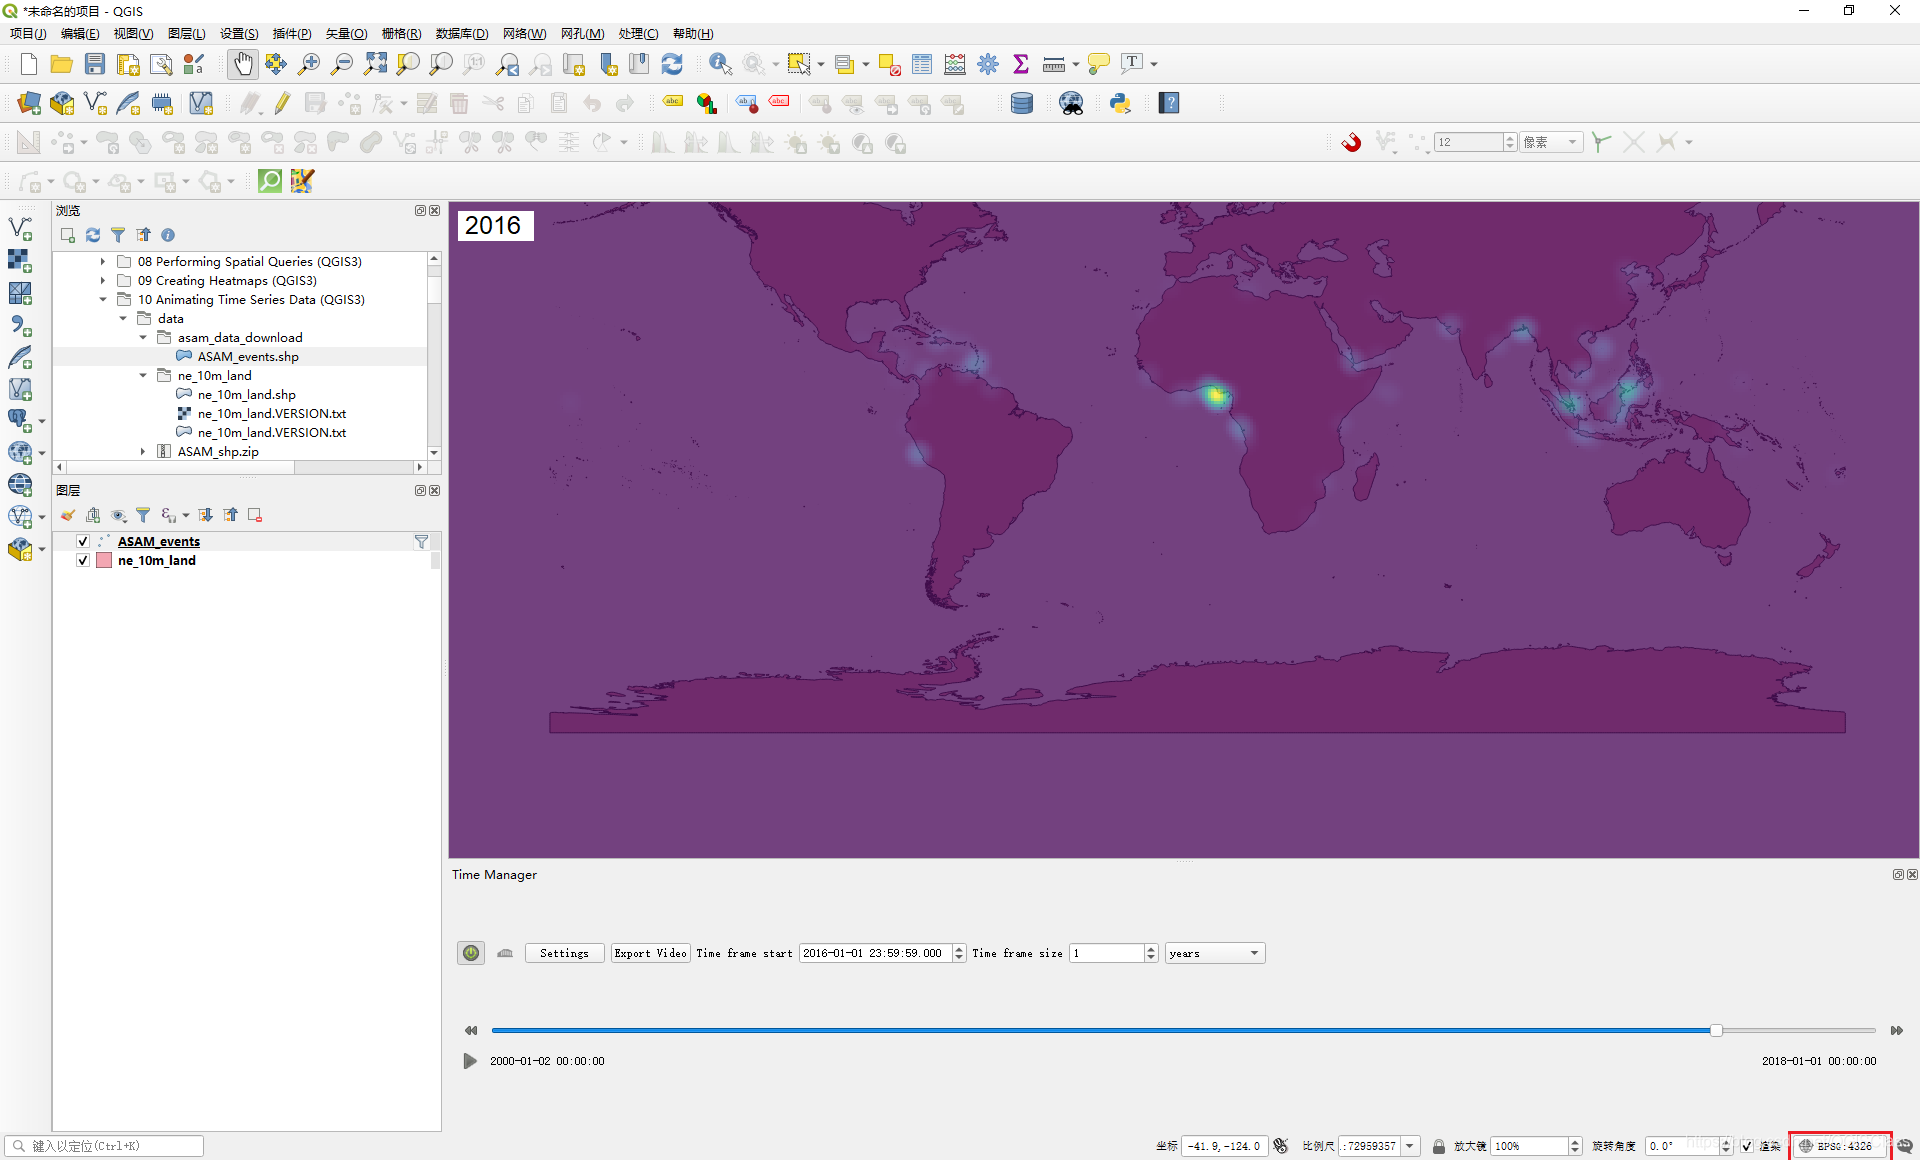Step back one time frame
The height and width of the screenshot is (1160, 1920).
point(471,1030)
